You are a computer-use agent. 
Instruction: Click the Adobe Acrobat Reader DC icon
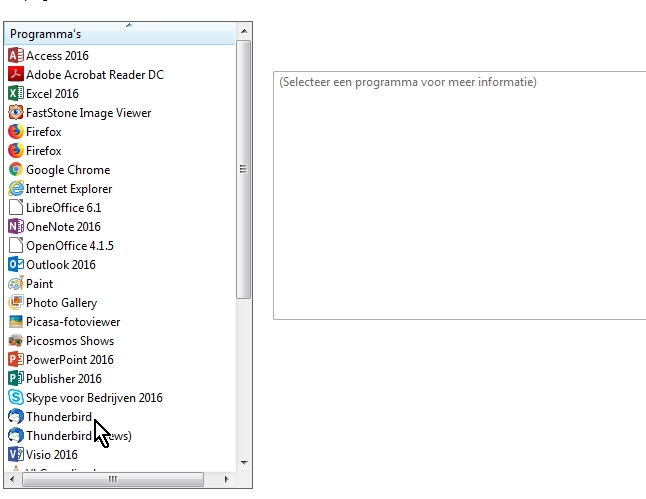click(x=15, y=75)
